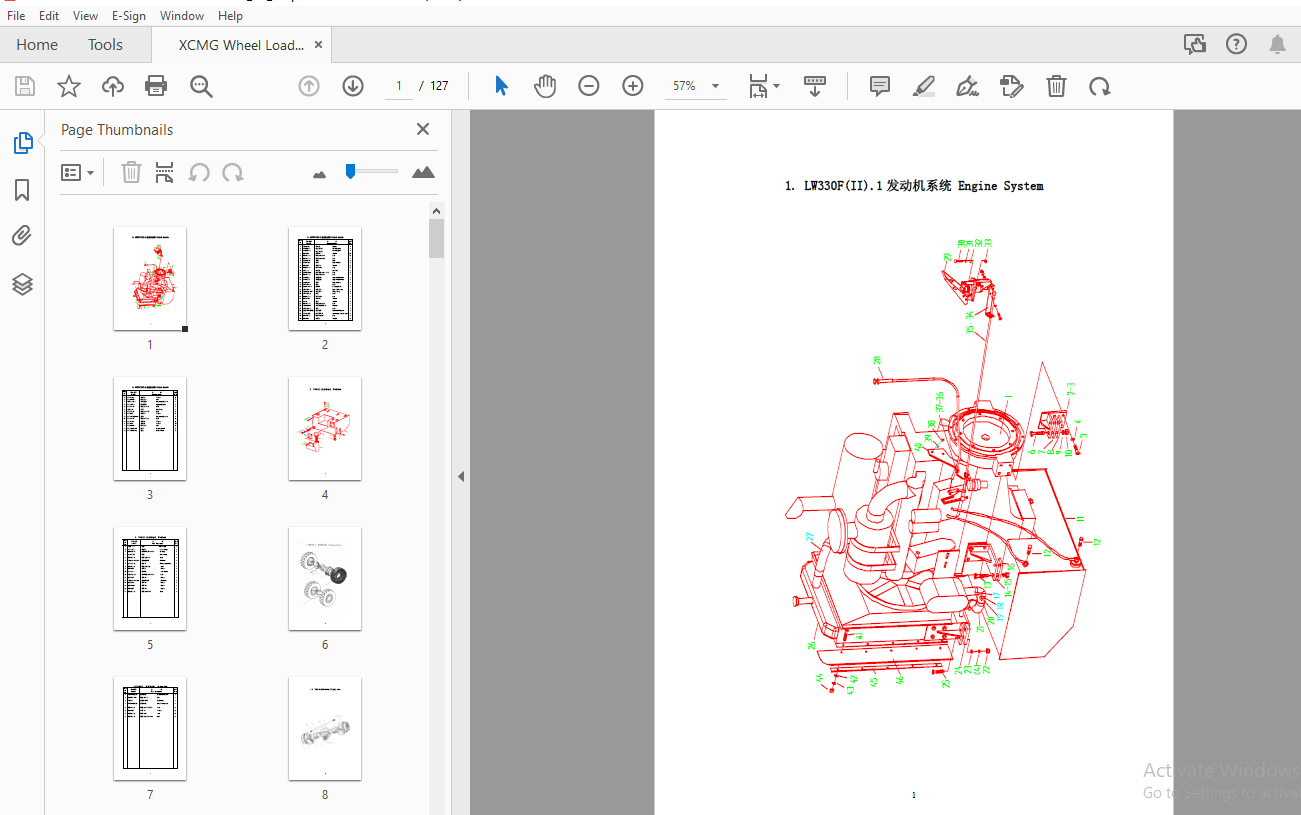Delete page with trash icon in toolbar
This screenshot has width=1301, height=815.
click(x=1056, y=86)
